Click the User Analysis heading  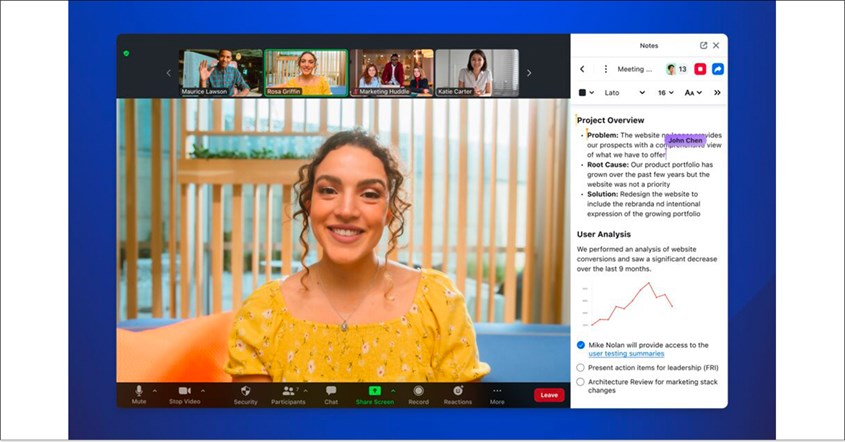(604, 234)
